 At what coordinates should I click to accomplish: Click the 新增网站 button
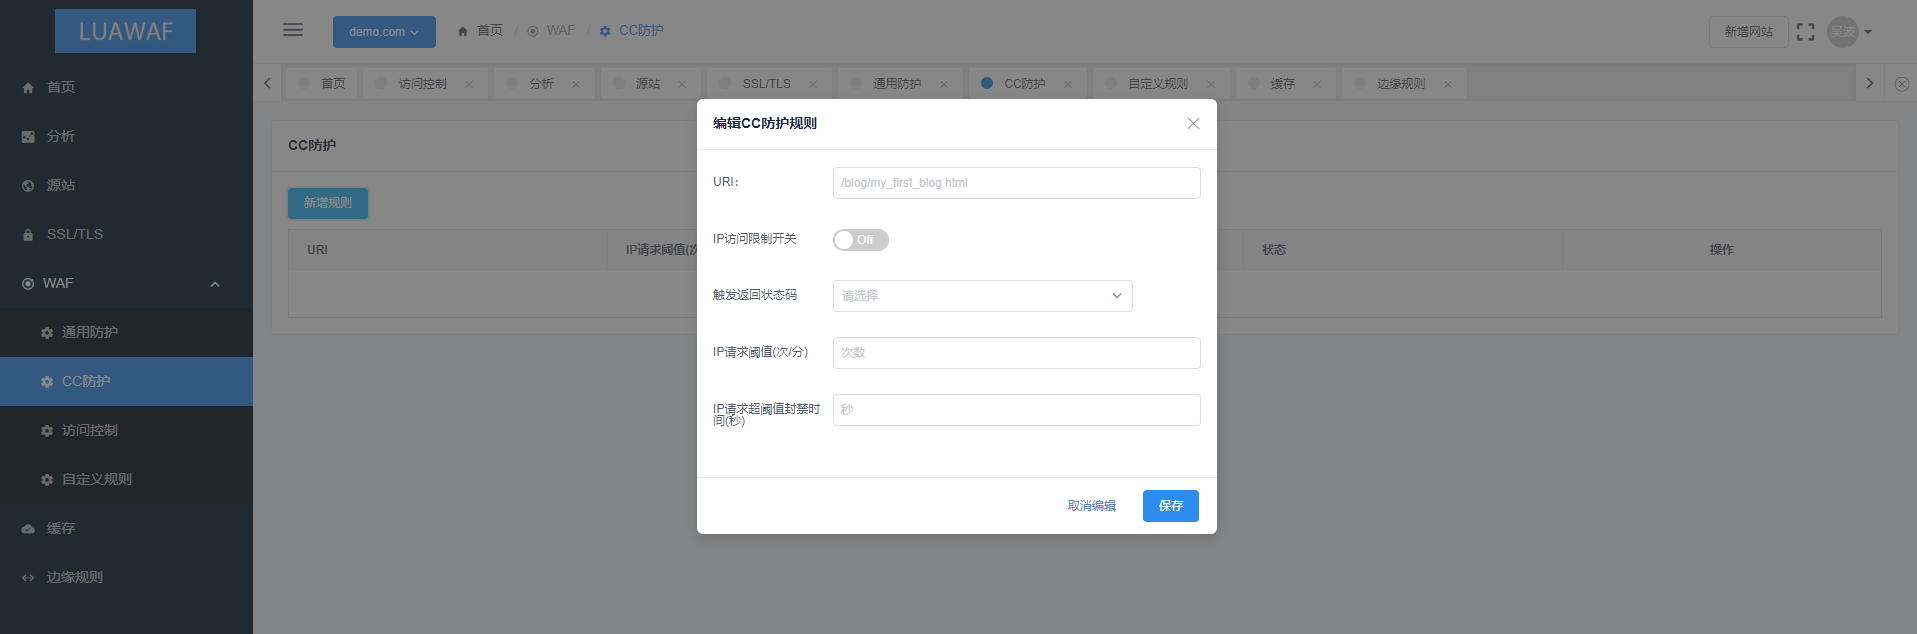tap(1748, 32)
